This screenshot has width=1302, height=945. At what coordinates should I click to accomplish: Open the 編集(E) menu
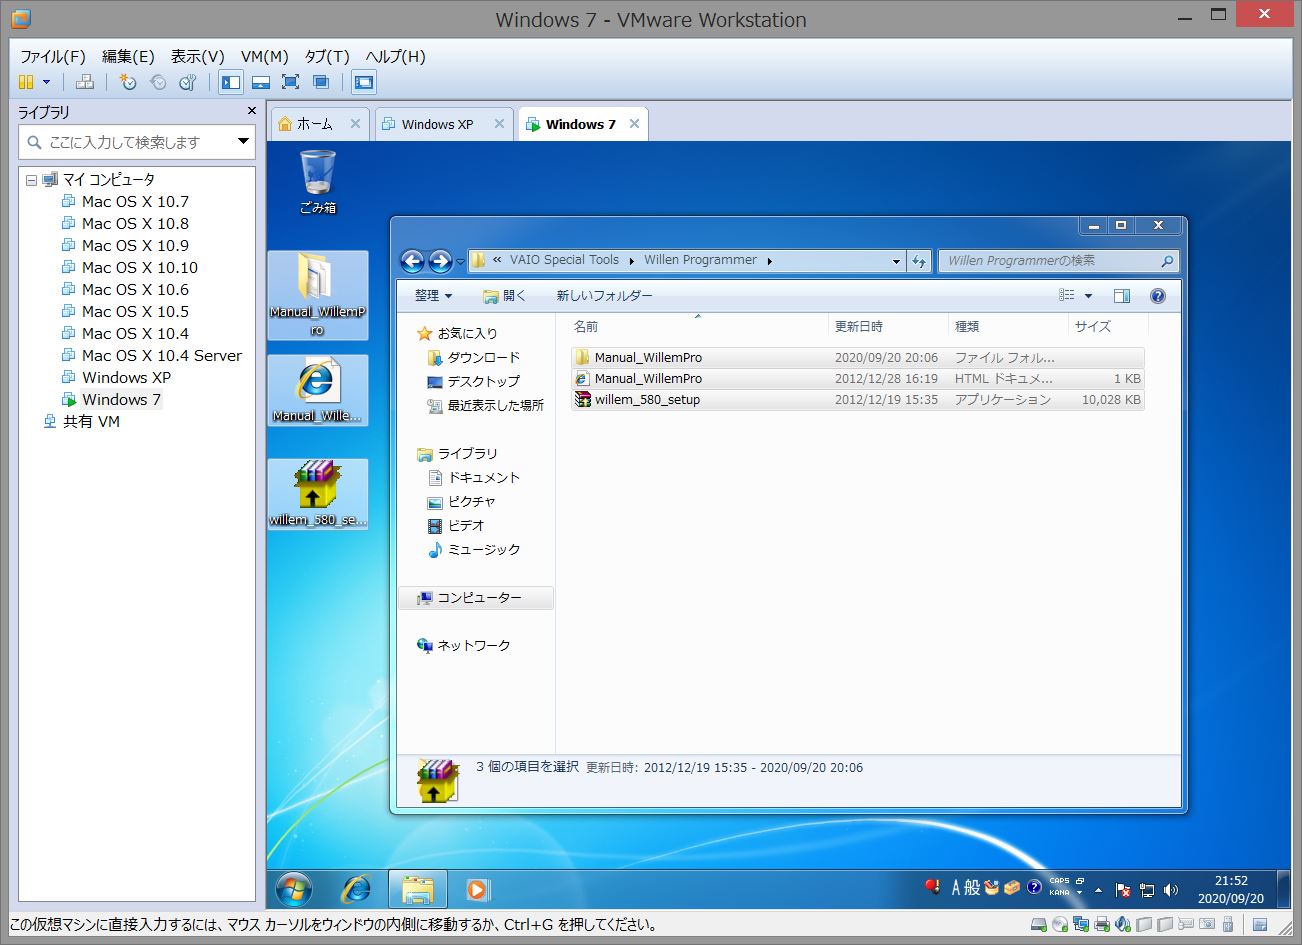(x=128, y=56)
